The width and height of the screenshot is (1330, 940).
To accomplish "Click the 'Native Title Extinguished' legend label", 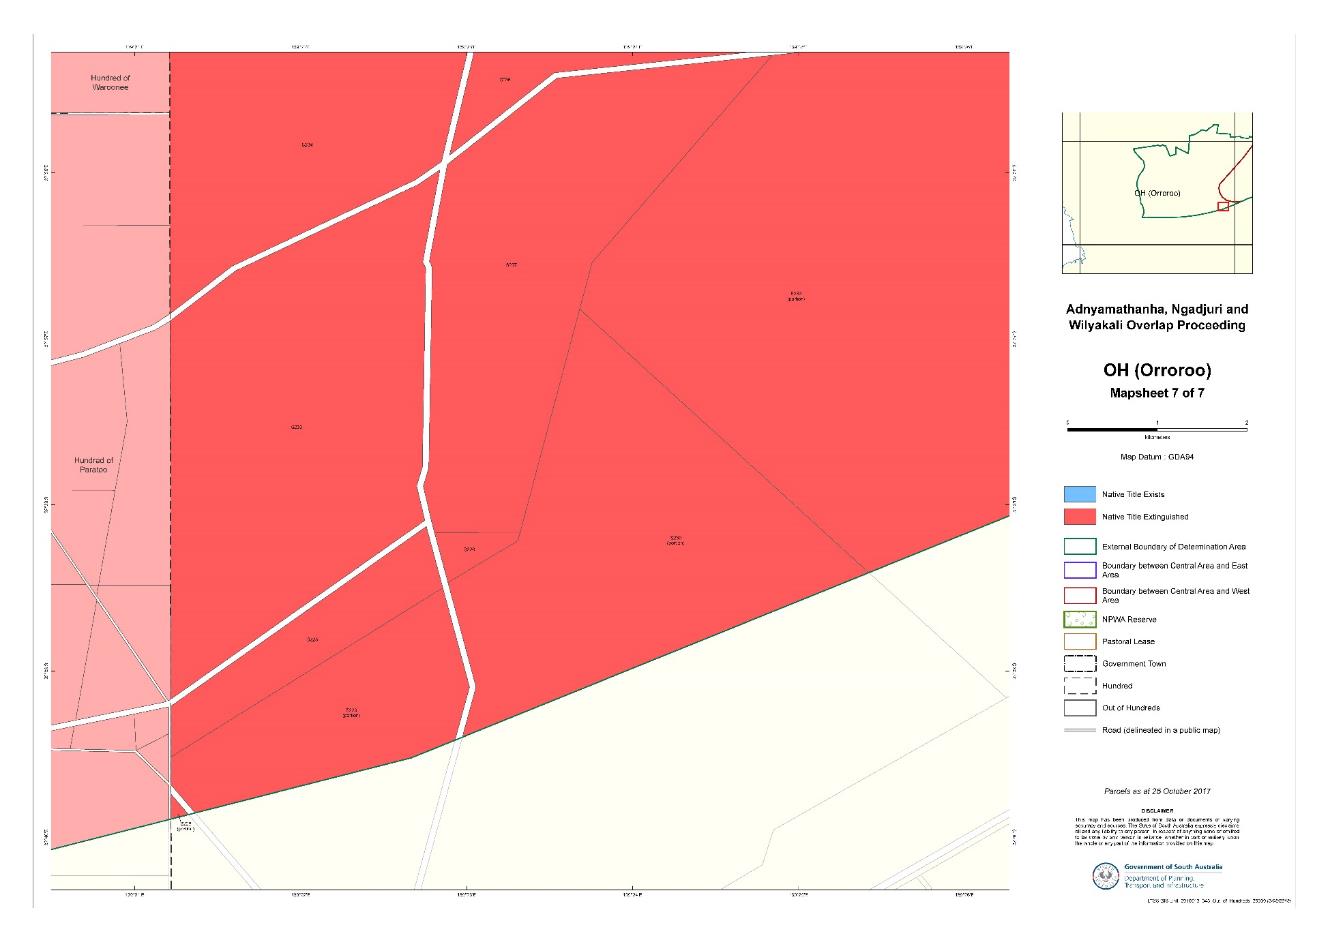I will coord(1145,517).
